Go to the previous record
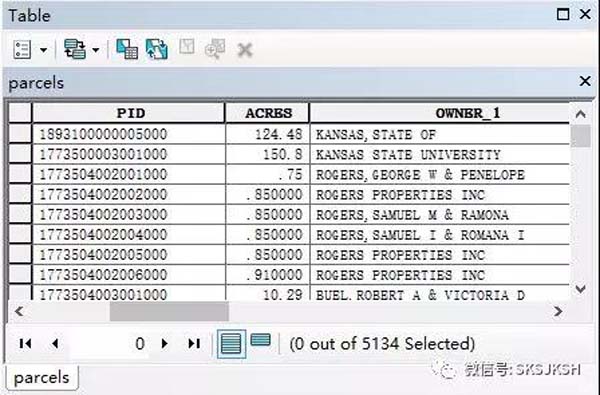 tap(55, 344)
